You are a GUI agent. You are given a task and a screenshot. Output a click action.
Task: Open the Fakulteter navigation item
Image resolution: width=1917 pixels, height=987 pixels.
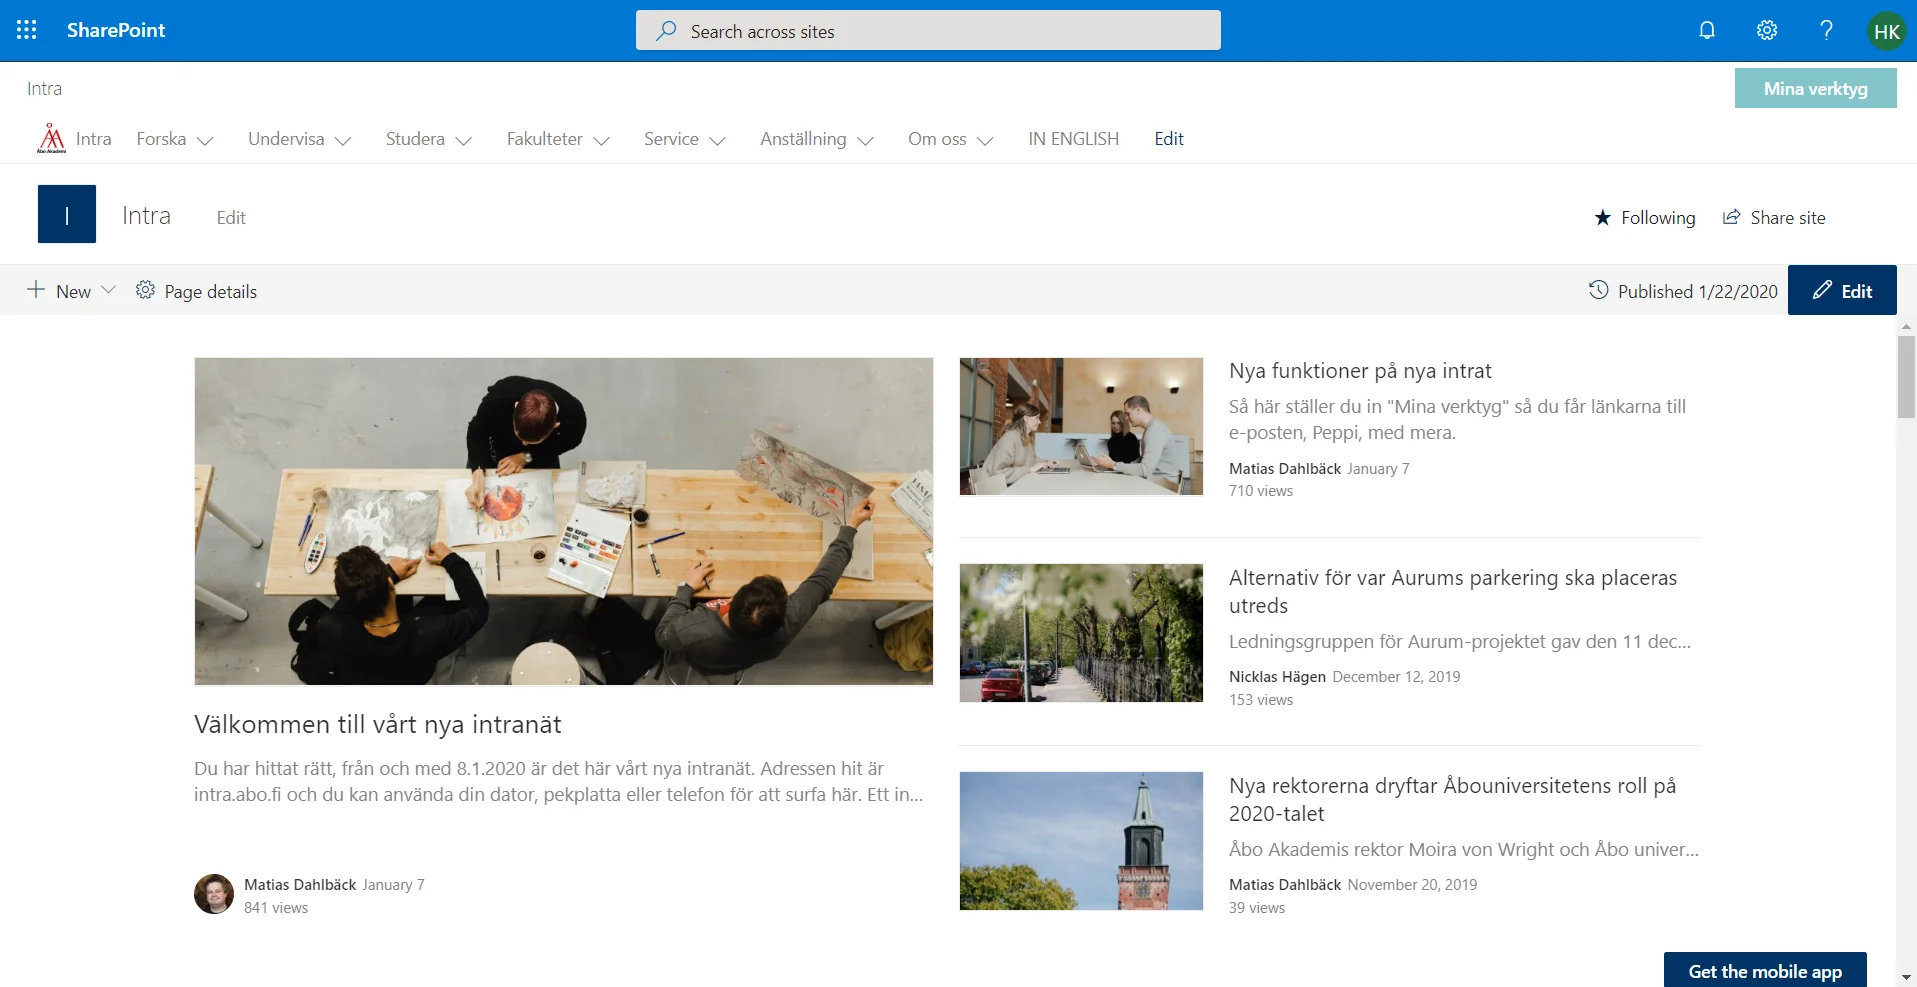(x=544, y=139)
